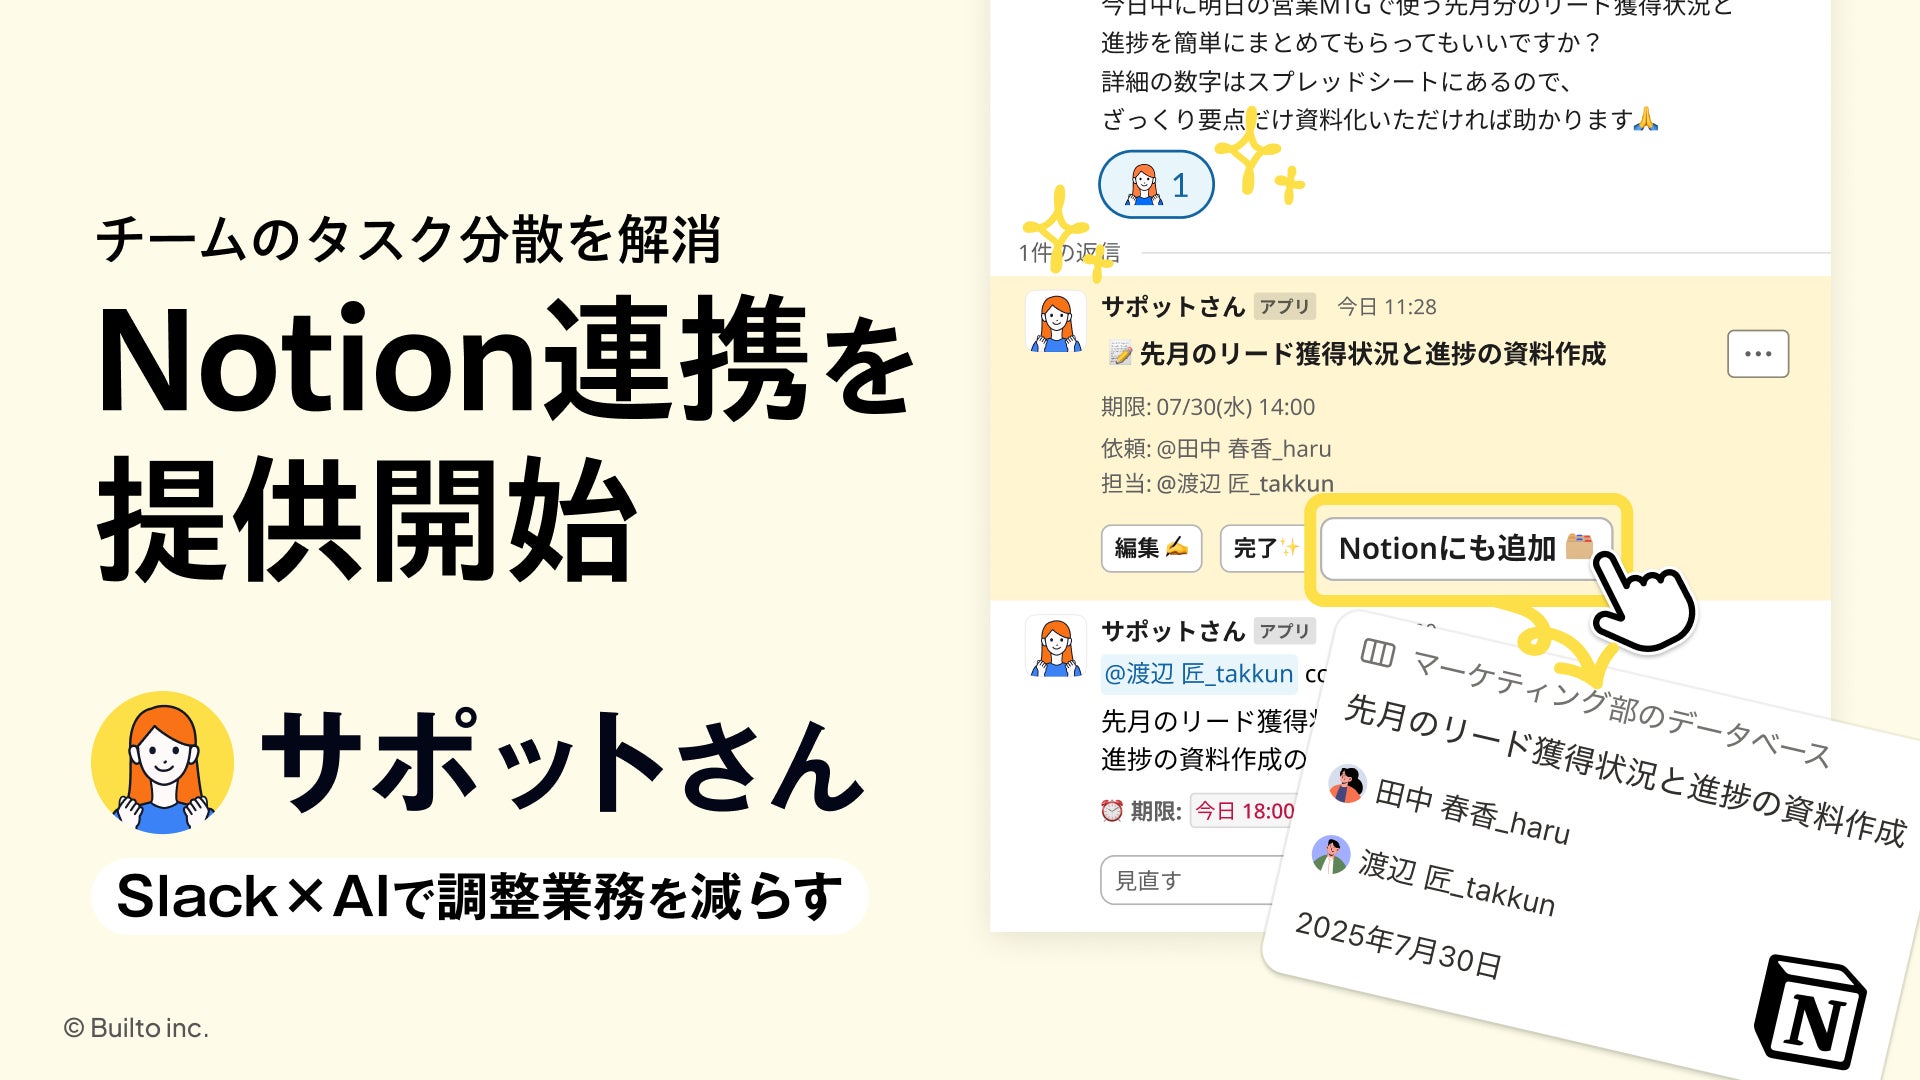Click the アプリ tag beside 11:28 message
This screenshot has width=1920, height=1080.
(x=1285, y=306)
